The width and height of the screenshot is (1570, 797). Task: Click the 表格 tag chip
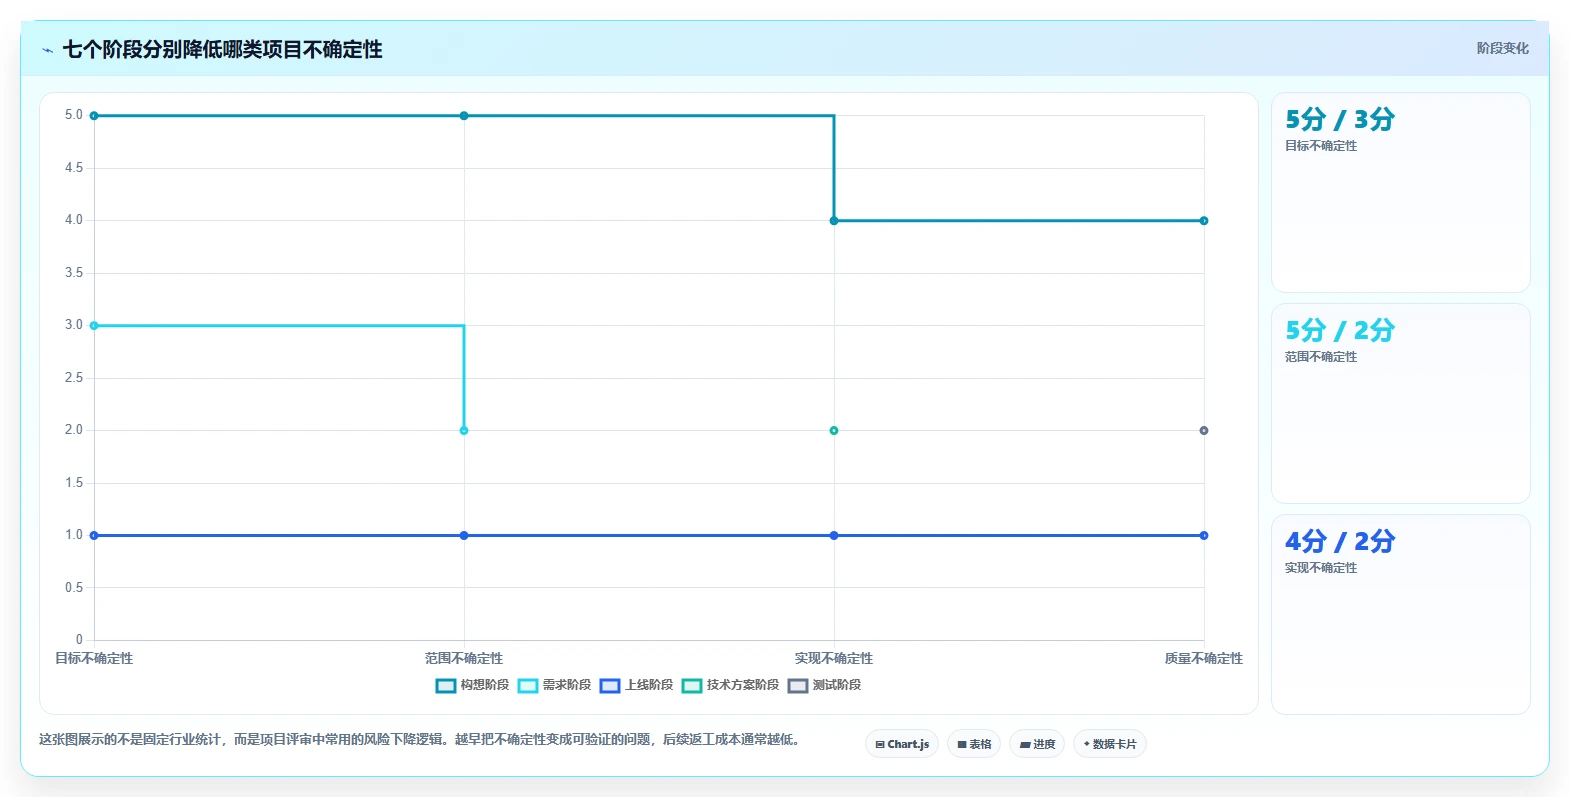click(974, 744)
